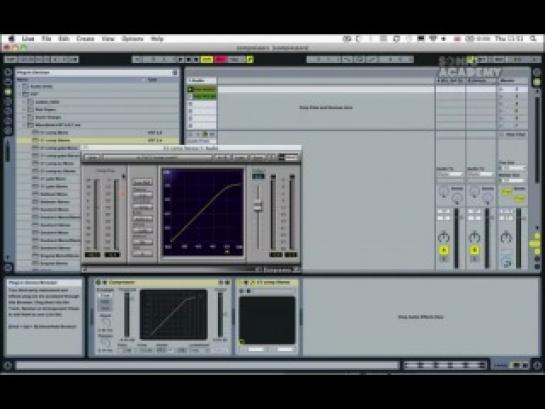
Task: Collapse the WaveShell-VST folder
Action: tap(25, 124)
